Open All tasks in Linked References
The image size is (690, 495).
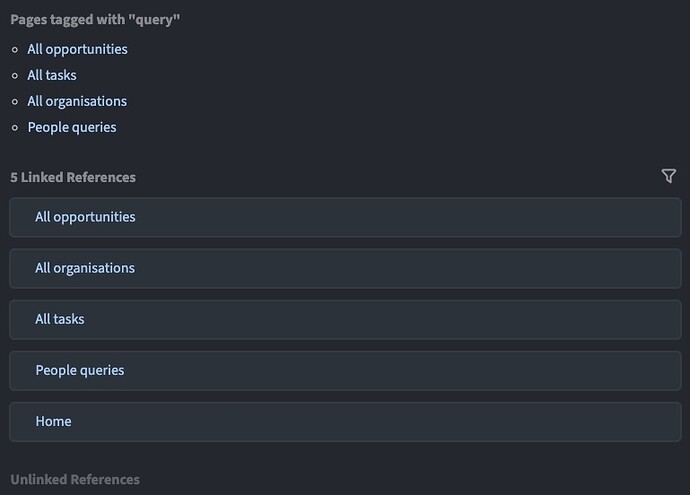[x=60, y=319]
